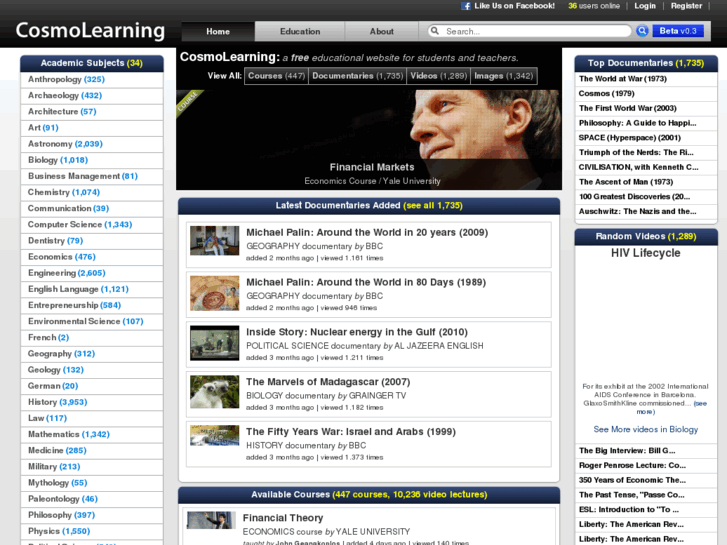Click the Register link
727x545 pixels.
(686, 6)
